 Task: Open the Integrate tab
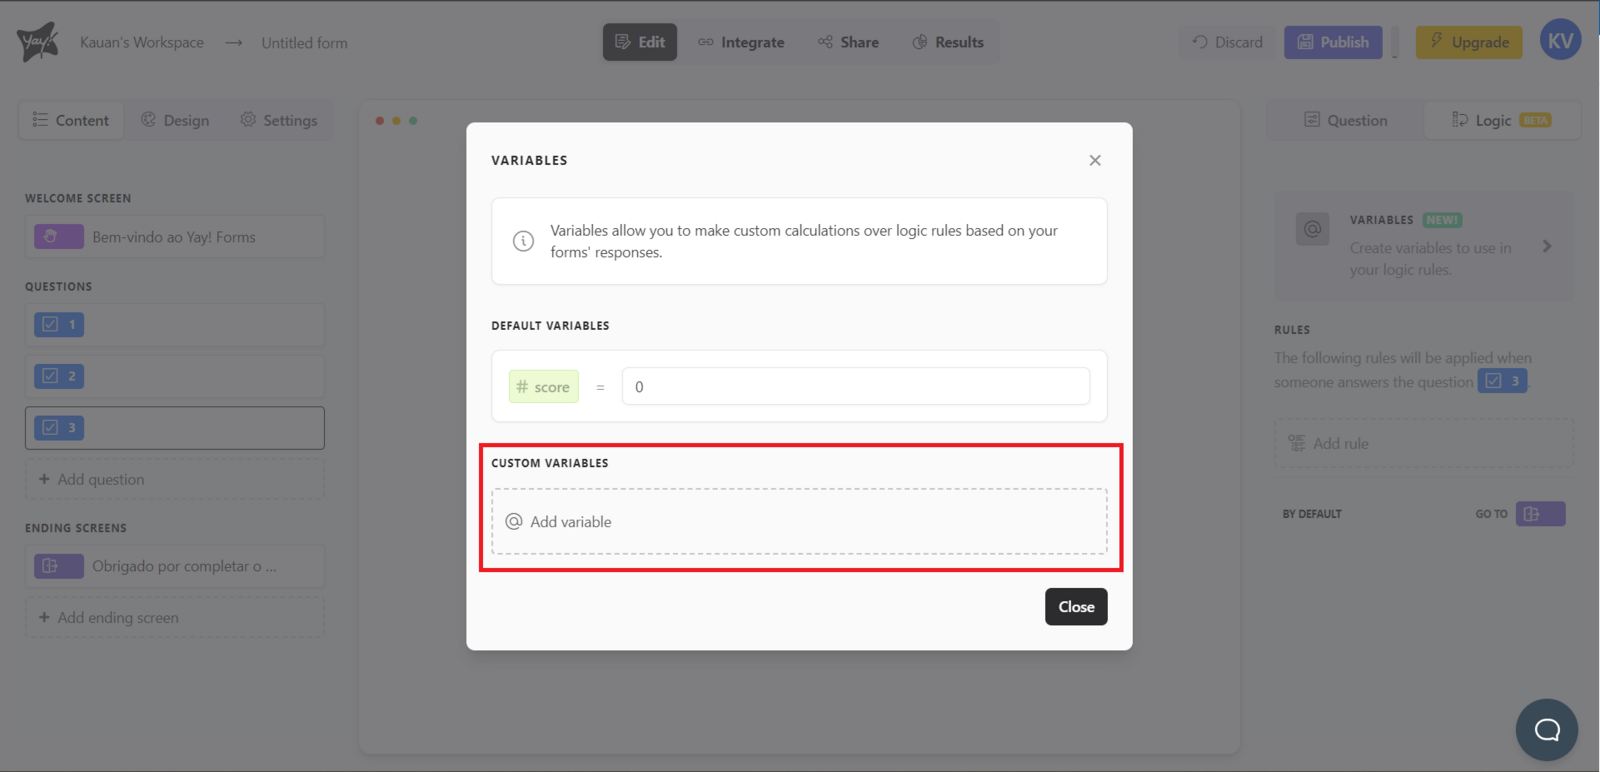[x=741, y=42]
